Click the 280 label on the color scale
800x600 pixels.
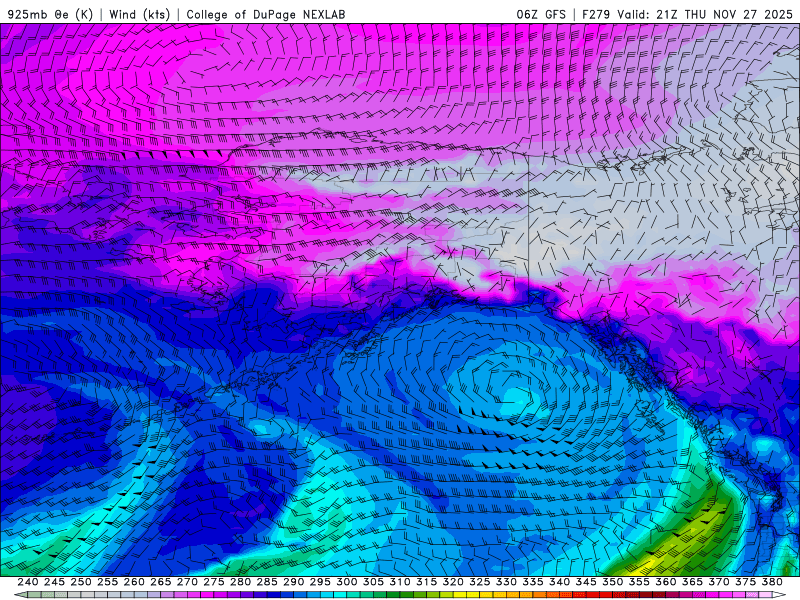pyautogui.click(x=240, y=582)
